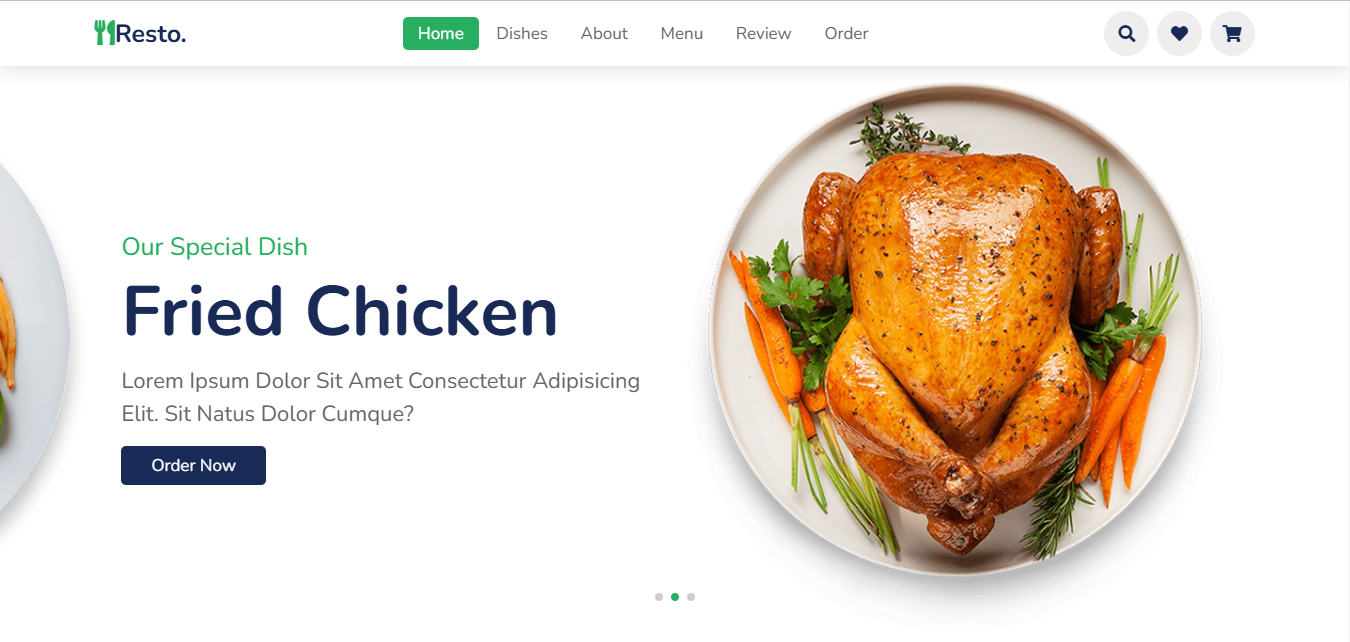Click the Resto. brand name
Image resolution: width=1350 pixels, height=642 pixels.
[x=151, y=34]
